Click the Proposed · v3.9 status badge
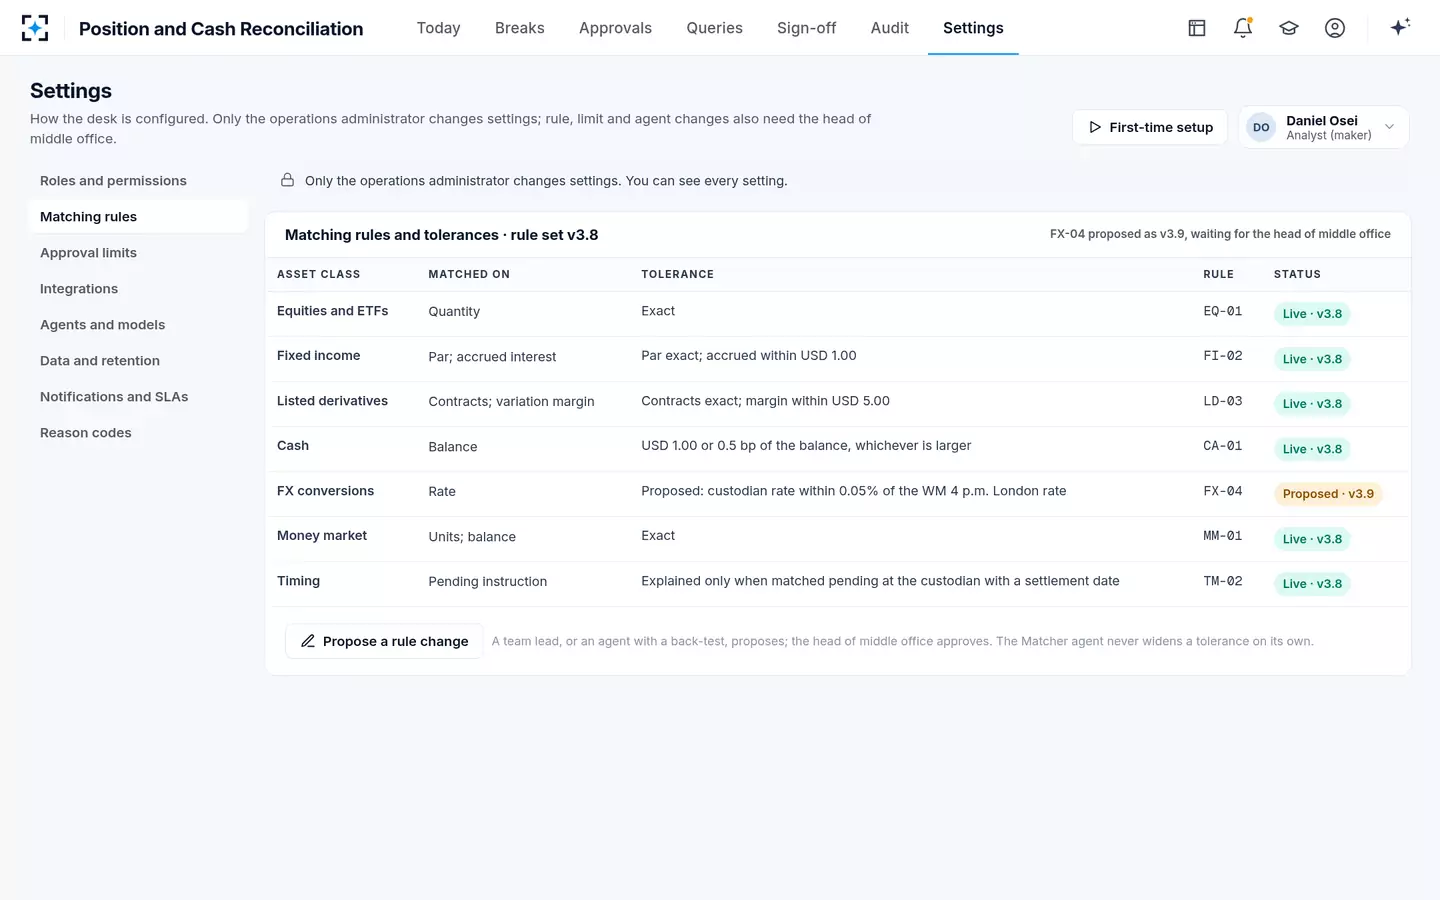The height and width of the screenshot is (900, 1440). [x=1328, y=494]
